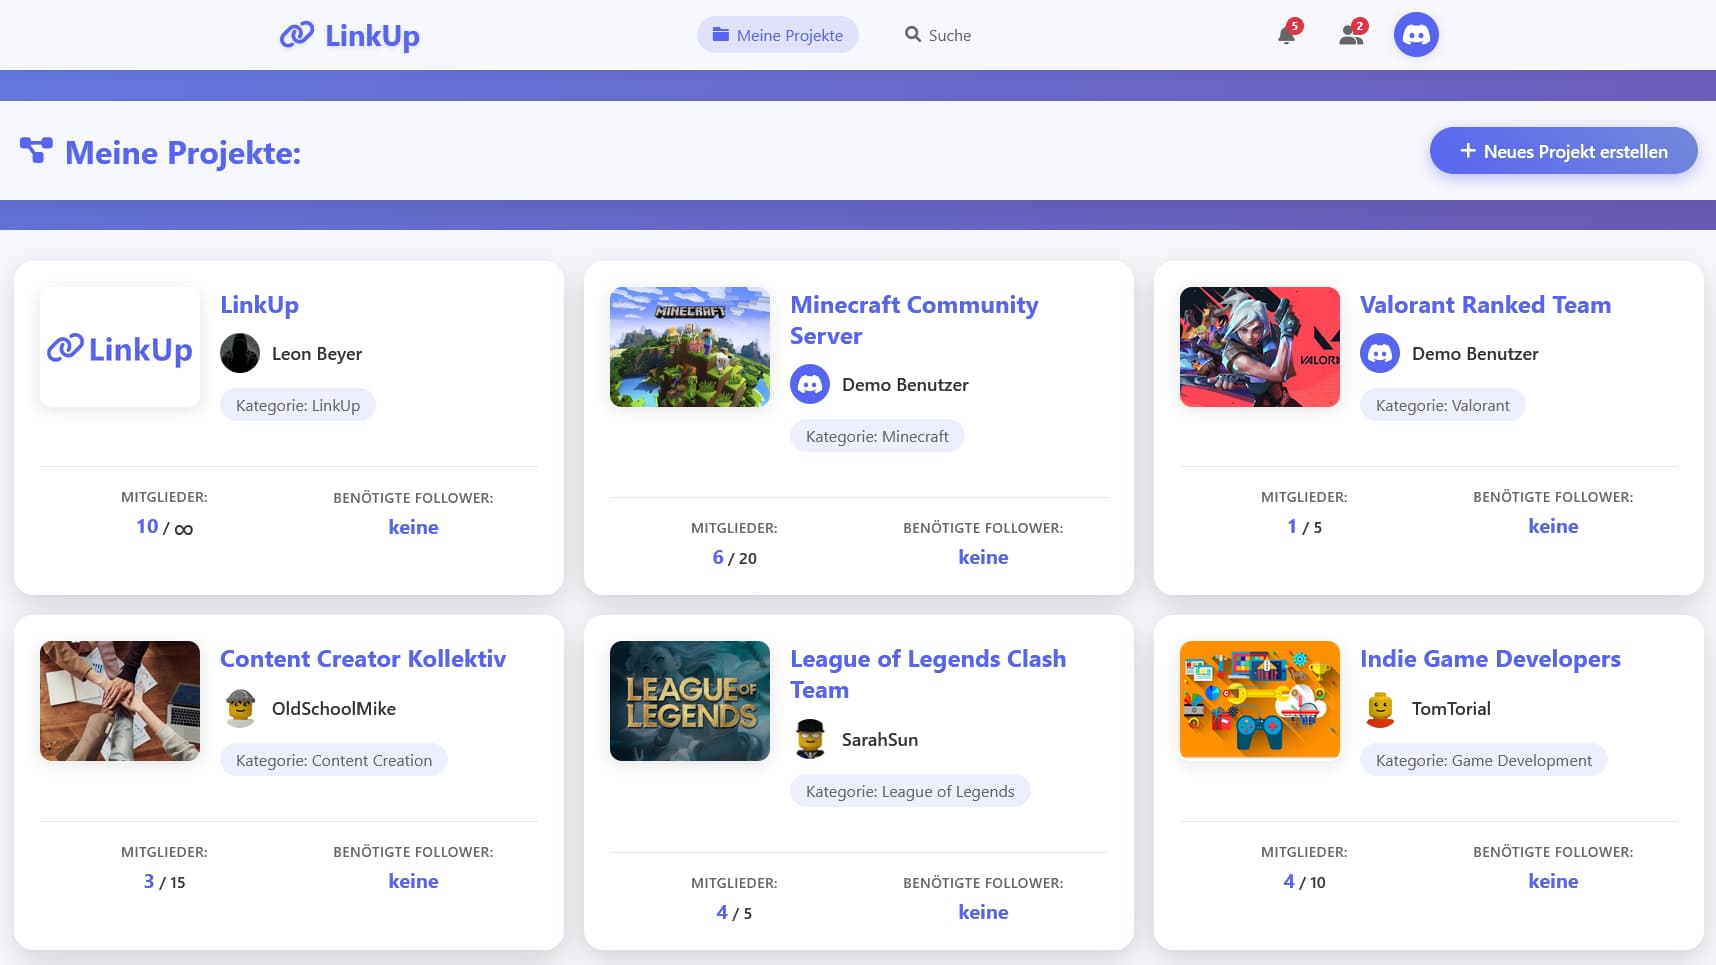Click the member count 3 / 15
Image resolution: width=1716 pixels, height=965 pixels.
pos(164,882)
